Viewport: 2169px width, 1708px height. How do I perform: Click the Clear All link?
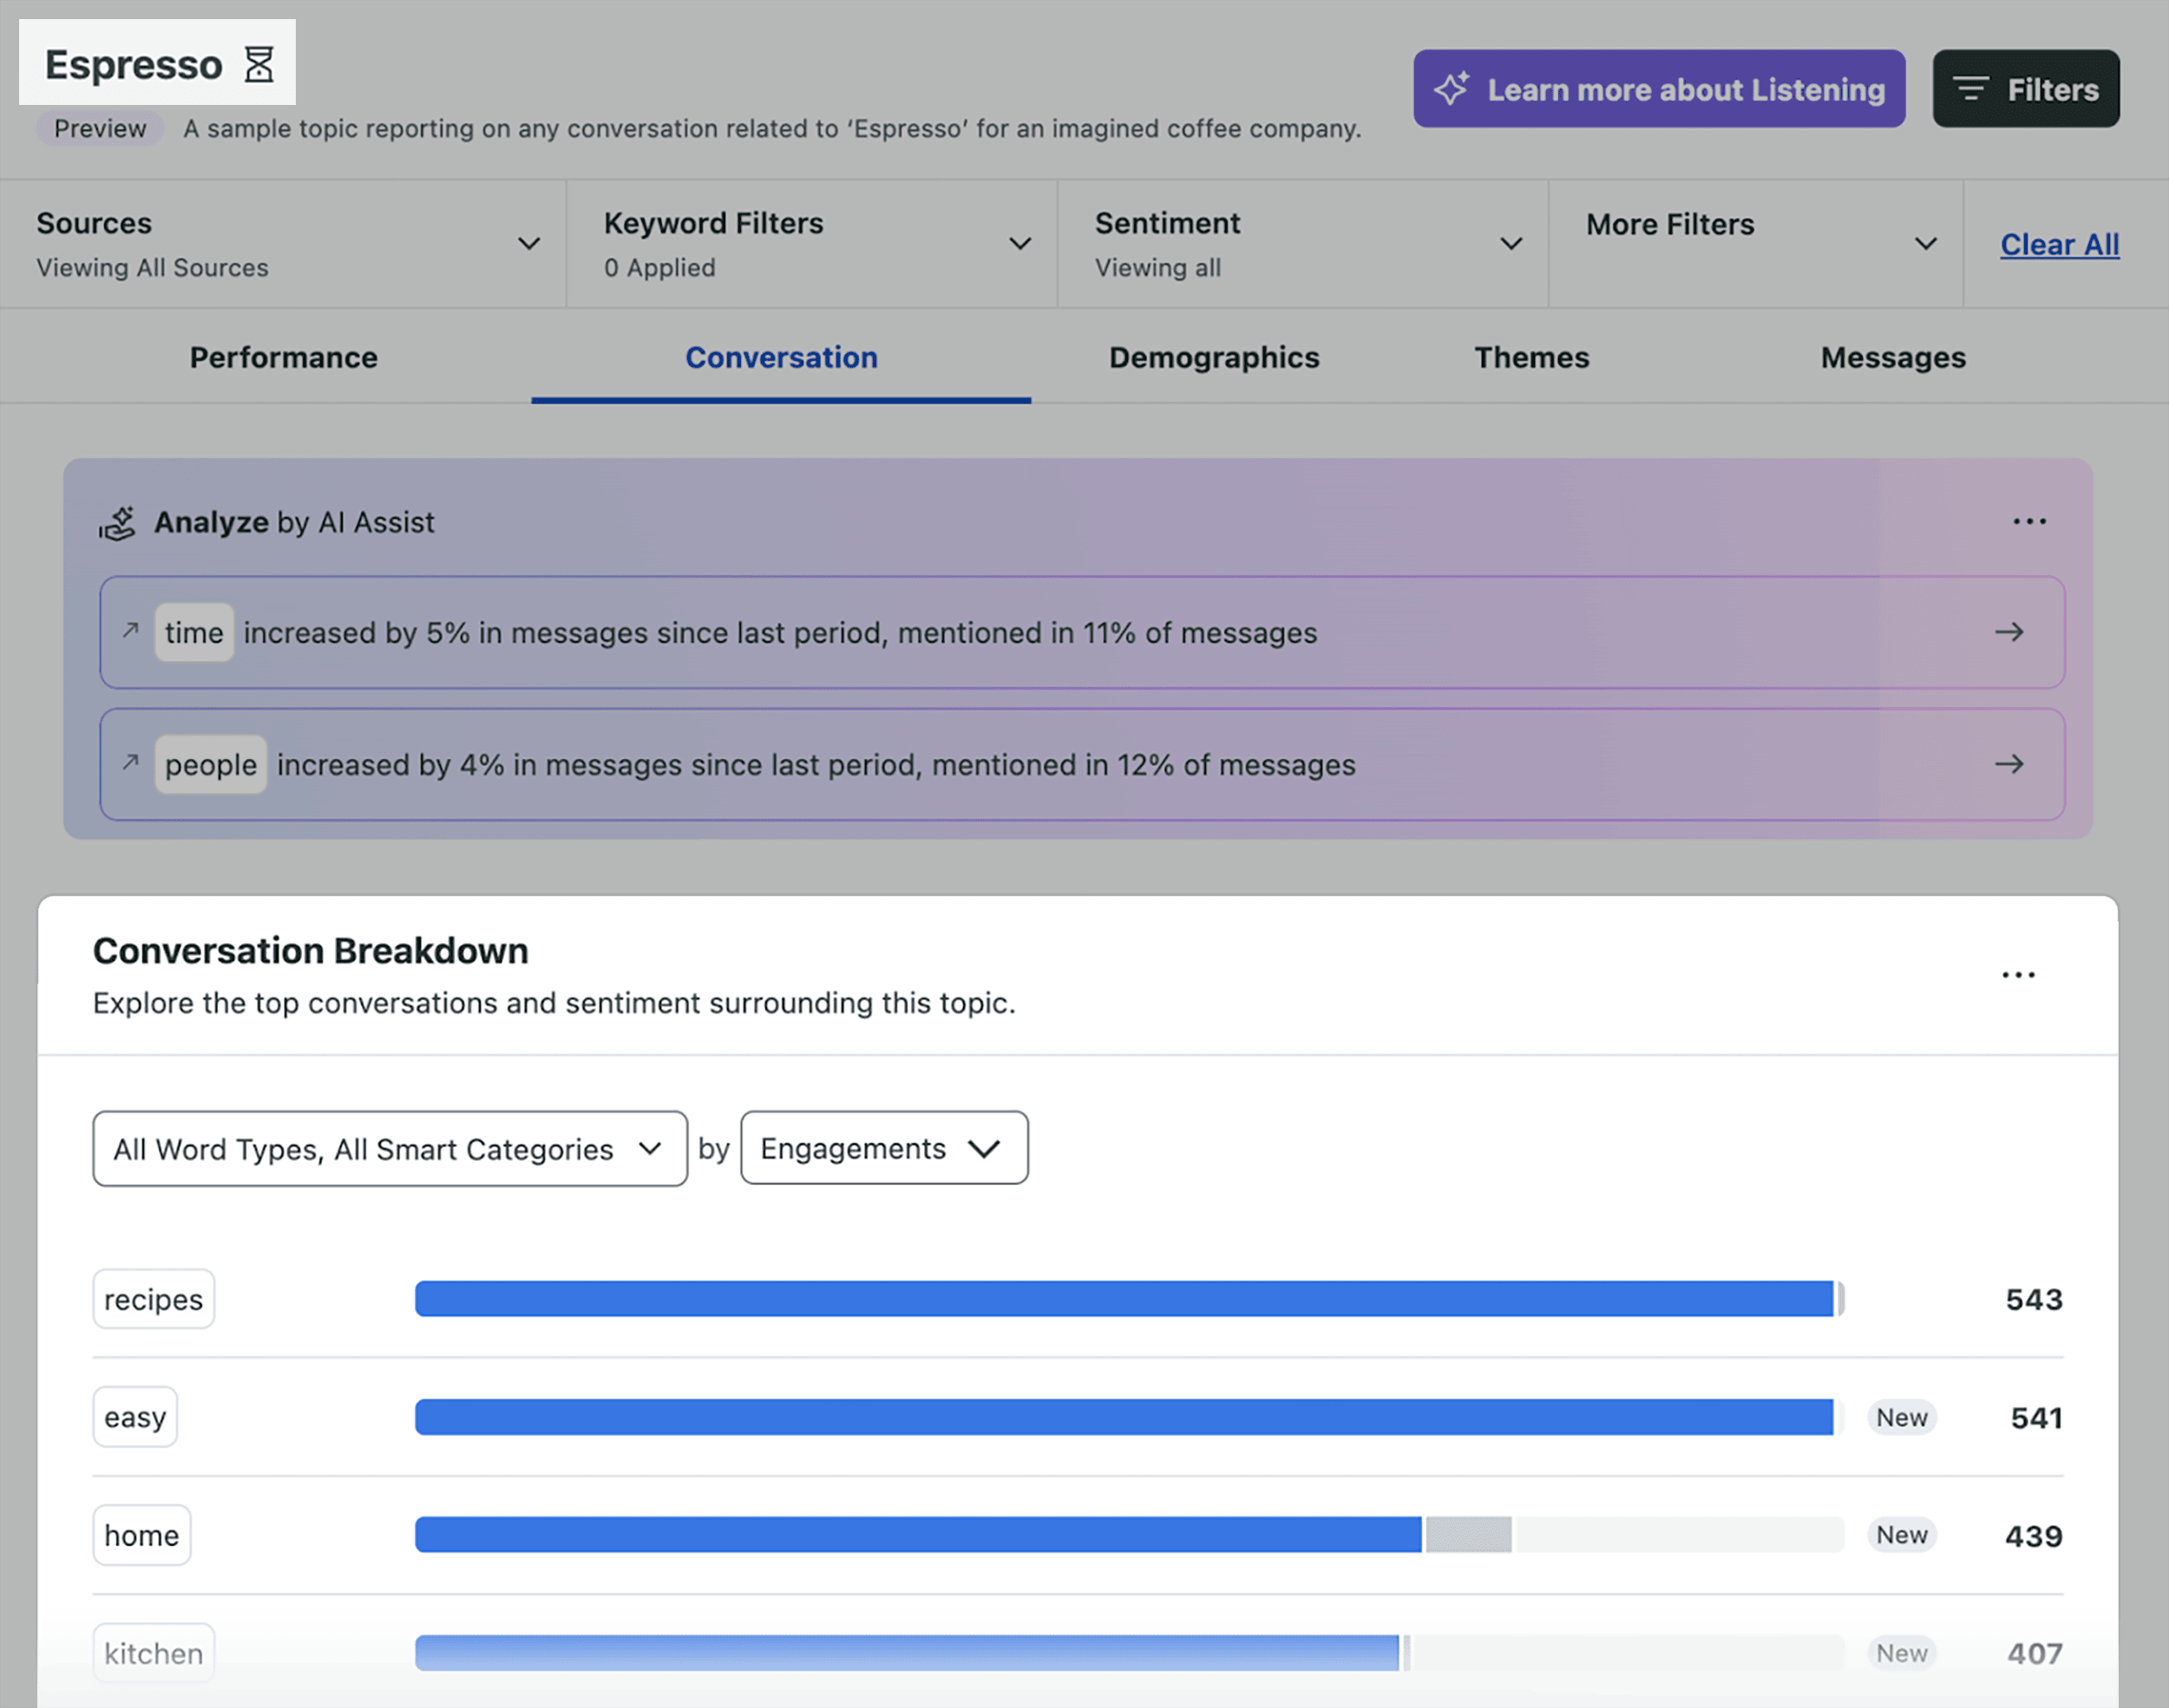[2060, 244]
